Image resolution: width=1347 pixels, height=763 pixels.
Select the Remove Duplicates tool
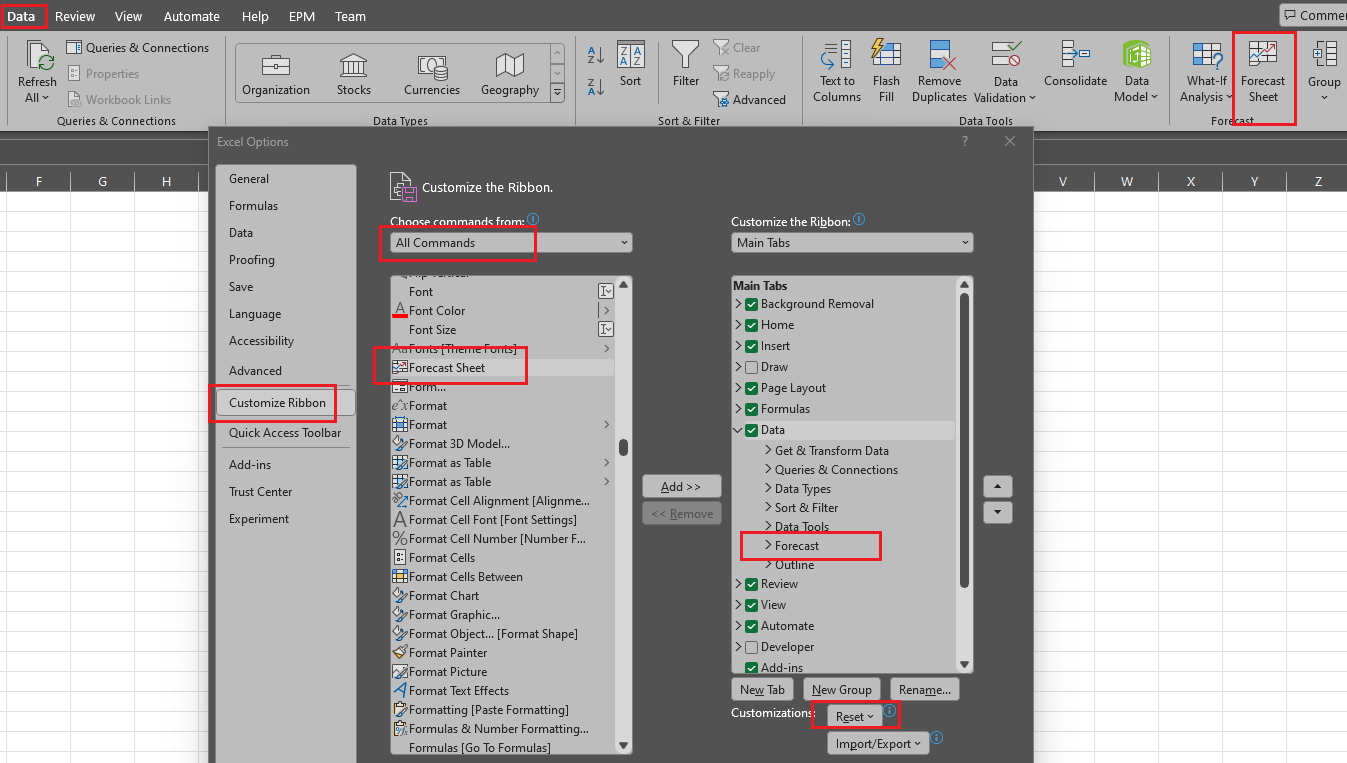point(939,73)
